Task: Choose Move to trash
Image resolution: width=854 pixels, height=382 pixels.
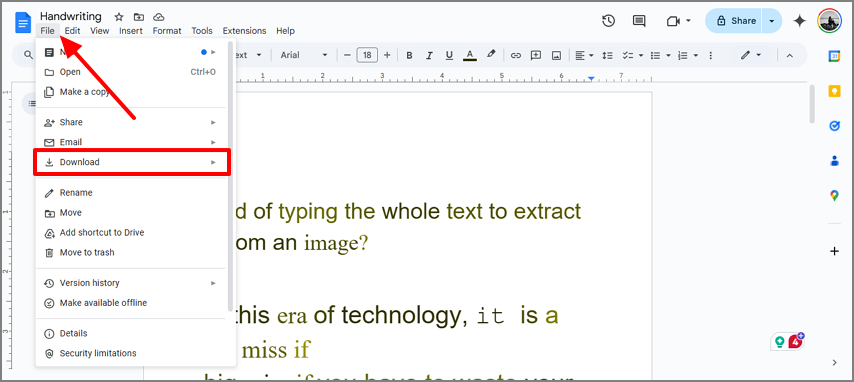Action: [x=131, y=252]
